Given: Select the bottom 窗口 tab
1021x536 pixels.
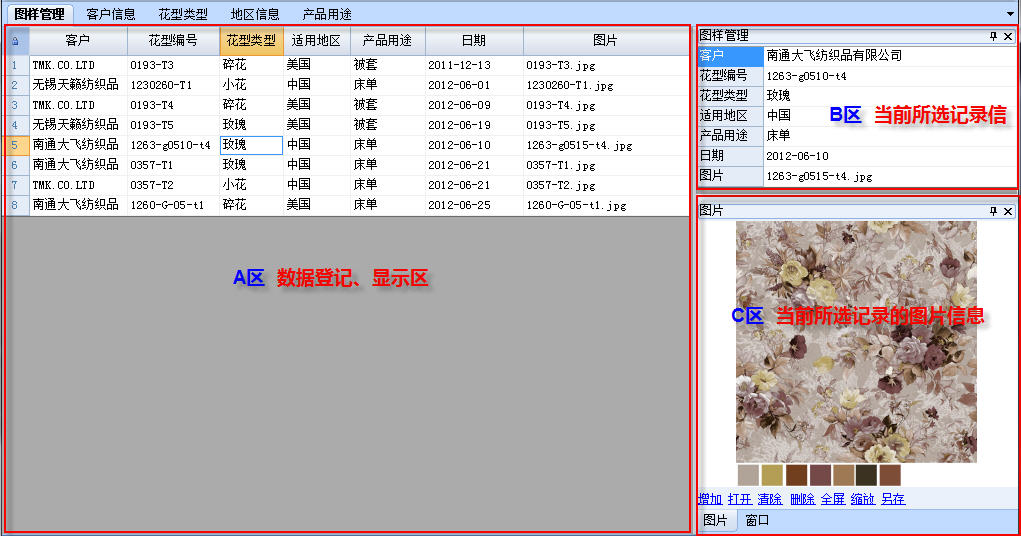Looking at the screenshot, I should [x=757, y=520].
